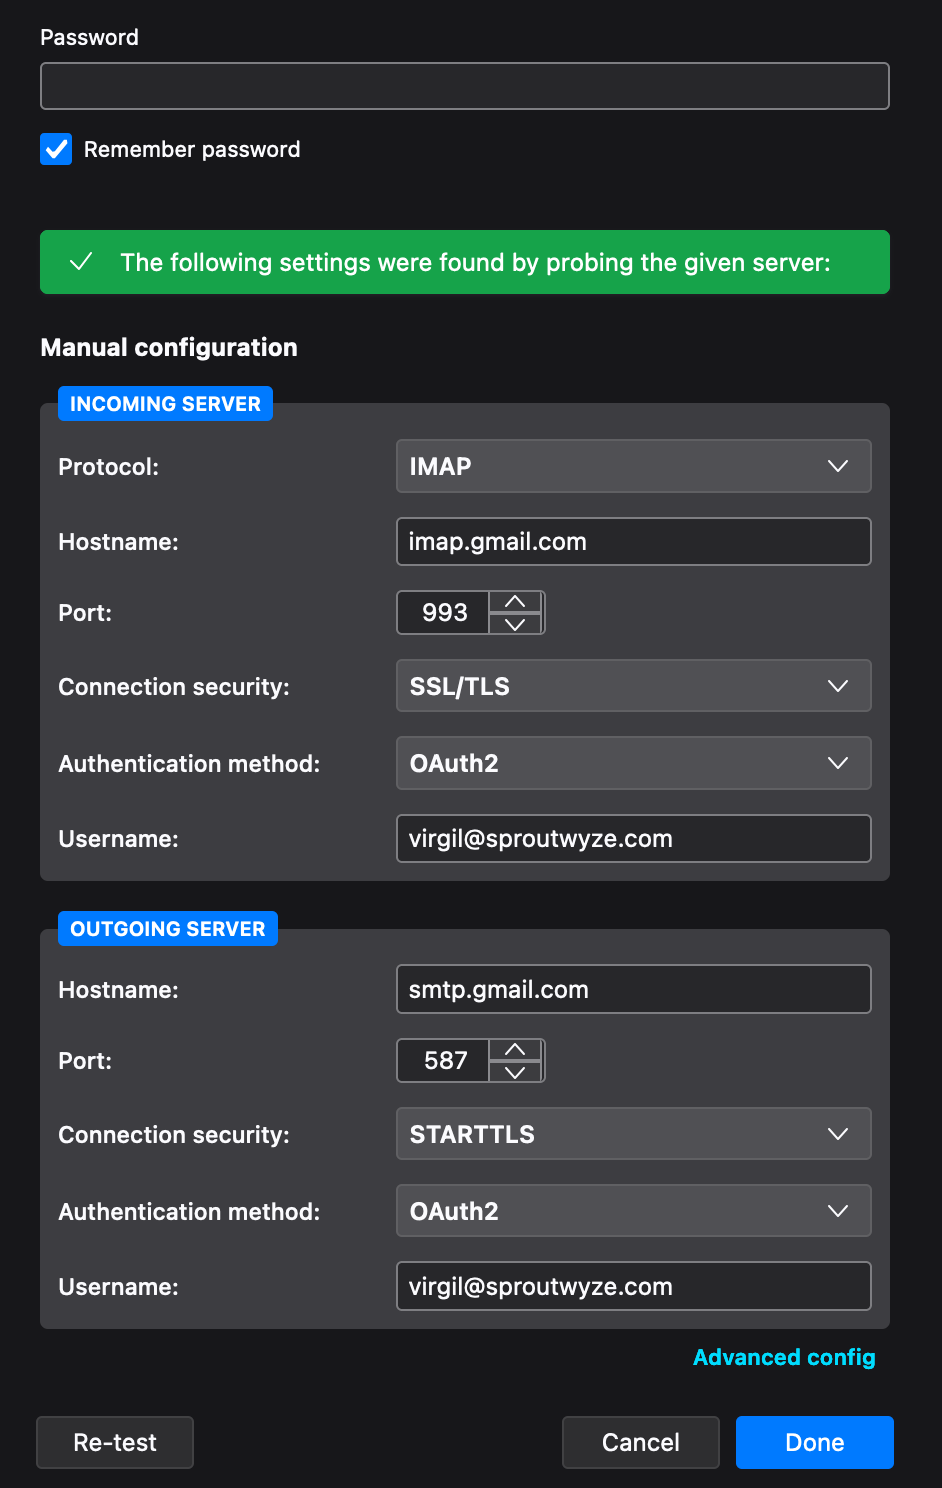Open the Advanced config link
Viewport: 942px width, 1488px height.
784,1357
